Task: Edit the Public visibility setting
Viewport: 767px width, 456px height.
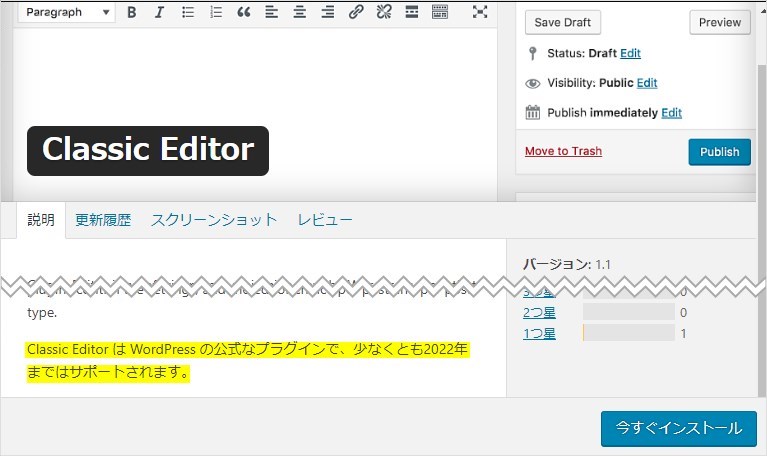Action: pos(647,83)
